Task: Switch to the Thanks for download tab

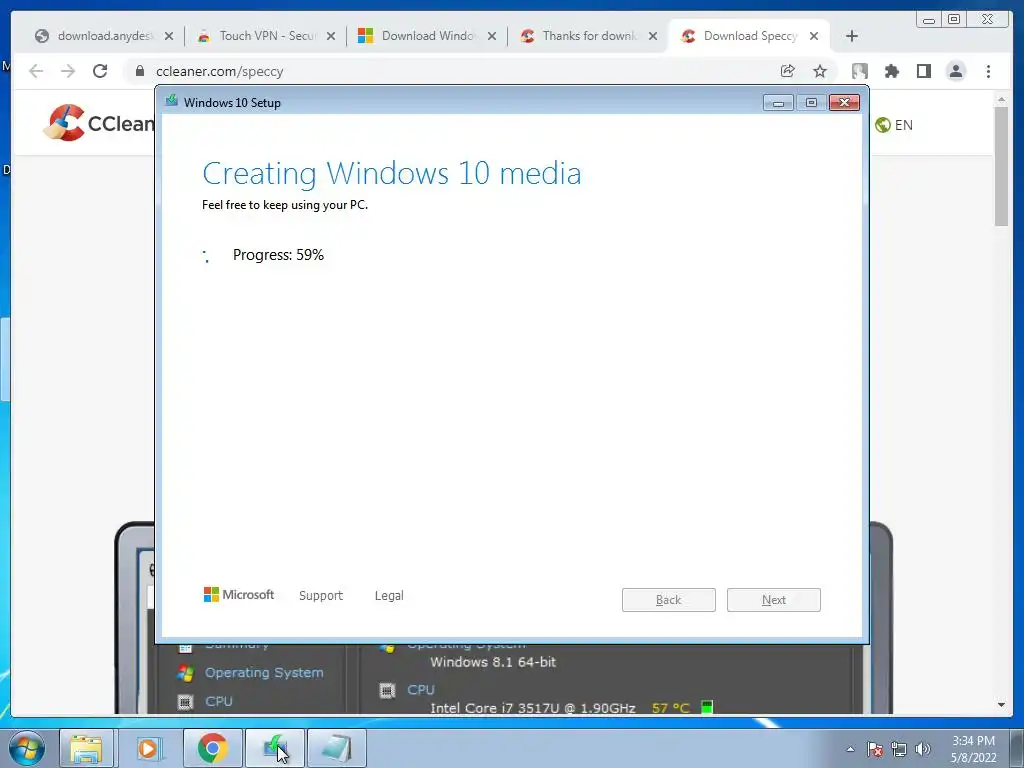Action: (x=588, y=36)
